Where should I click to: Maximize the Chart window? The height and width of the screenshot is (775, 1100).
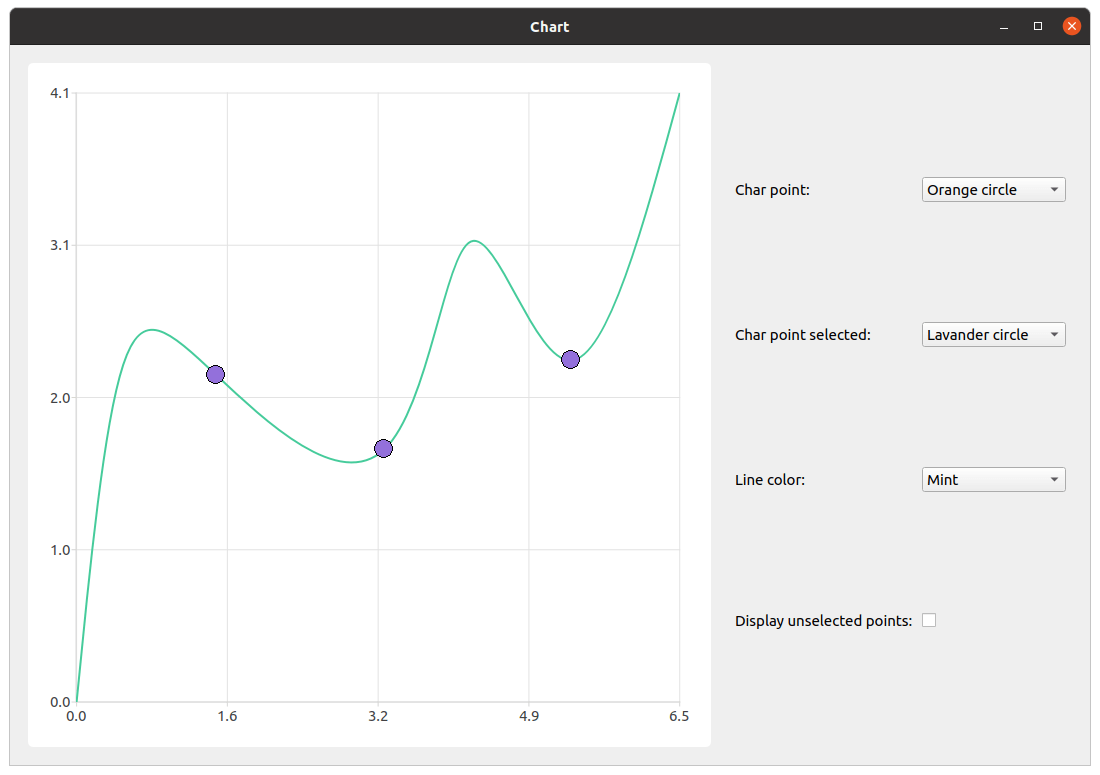(1037, 26)
